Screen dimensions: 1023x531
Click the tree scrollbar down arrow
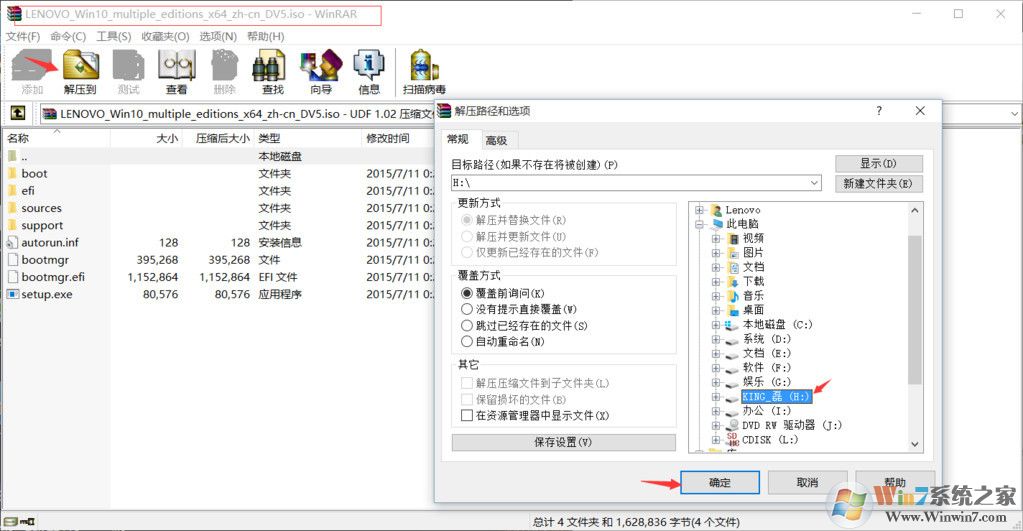click(x=914, y=444)
